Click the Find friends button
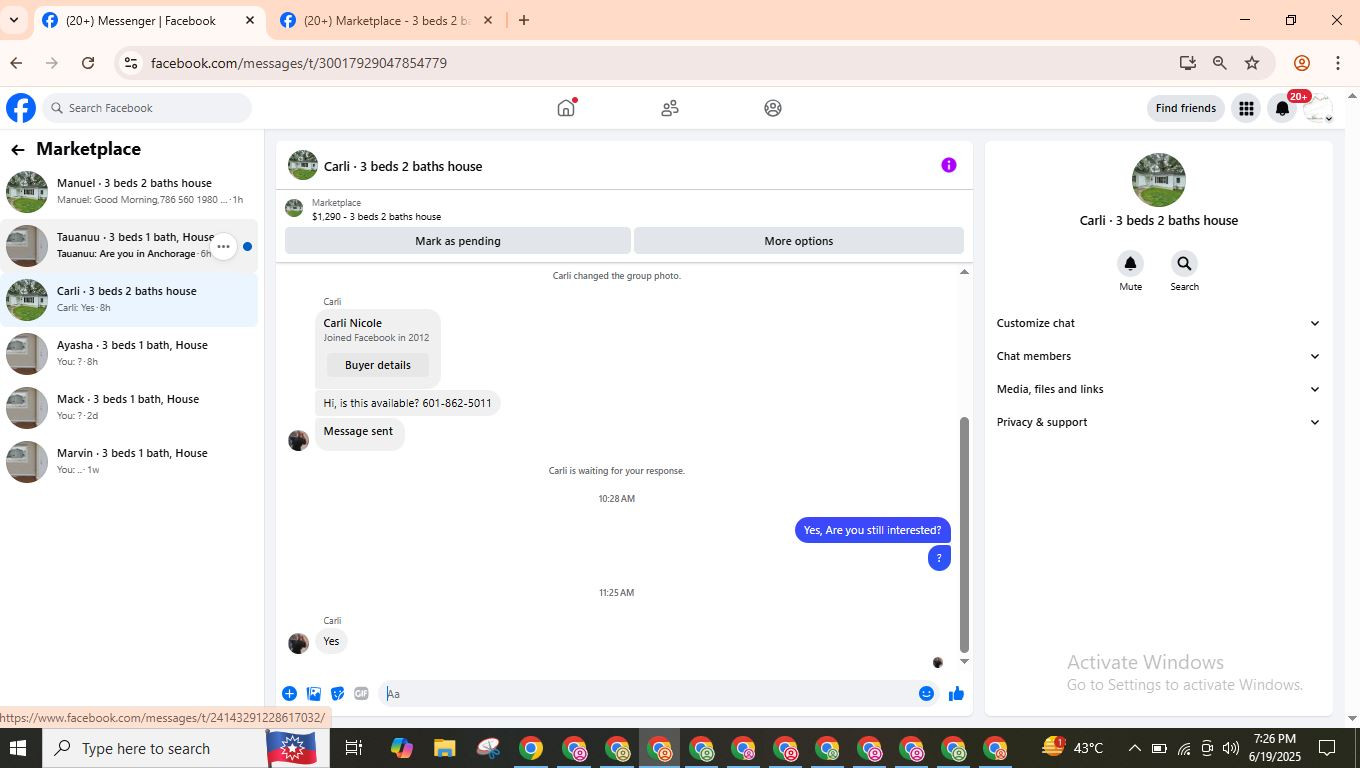The height and width of the screenshot is (768, 1360). coord(1186,108)
